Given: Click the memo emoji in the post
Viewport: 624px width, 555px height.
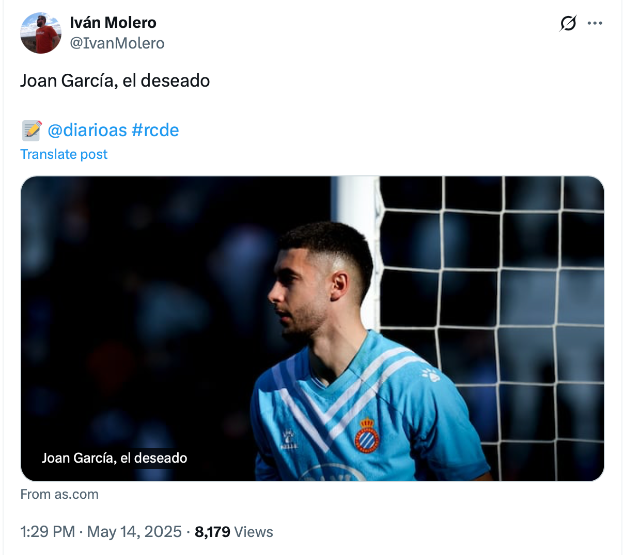Looking at the screenshot, I should point(31,130).
